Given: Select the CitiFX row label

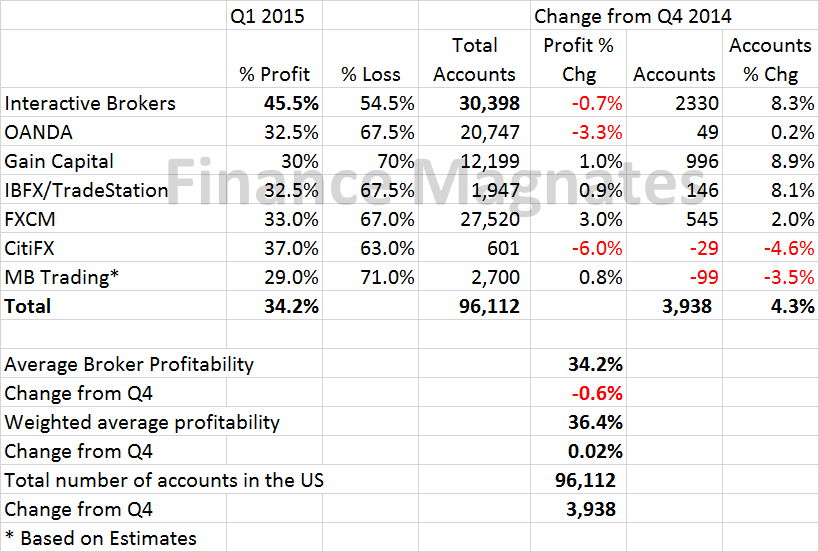Looking at the screenshot, I should click(32, 248).
